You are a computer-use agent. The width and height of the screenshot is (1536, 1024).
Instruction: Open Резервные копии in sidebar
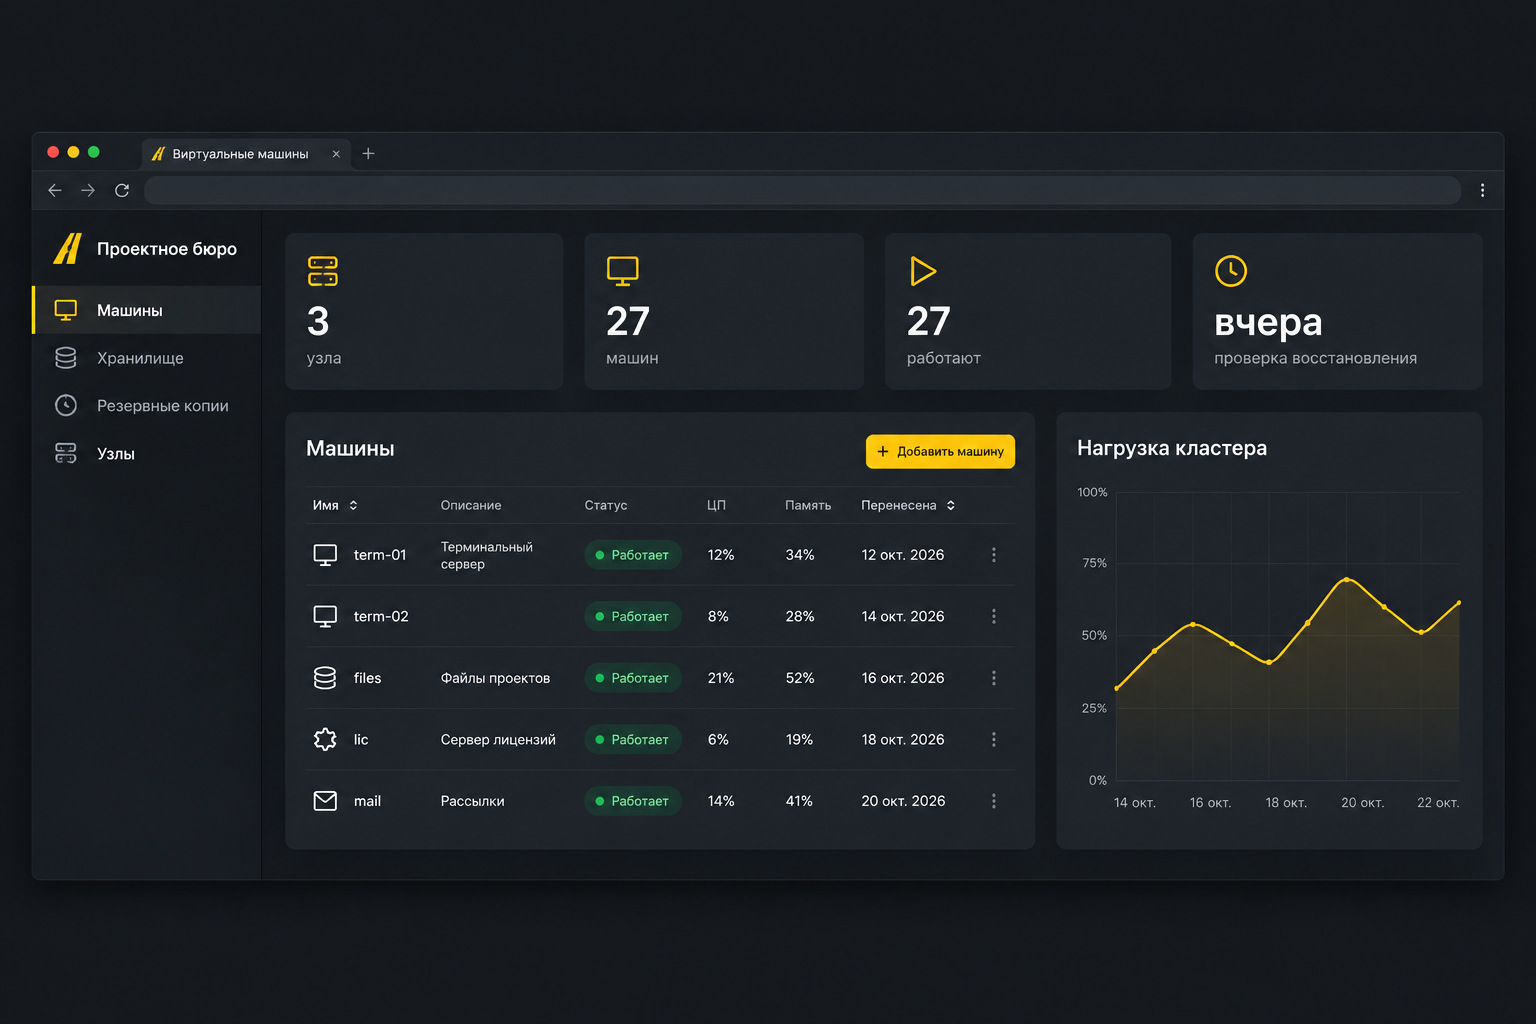click(147, 405)
